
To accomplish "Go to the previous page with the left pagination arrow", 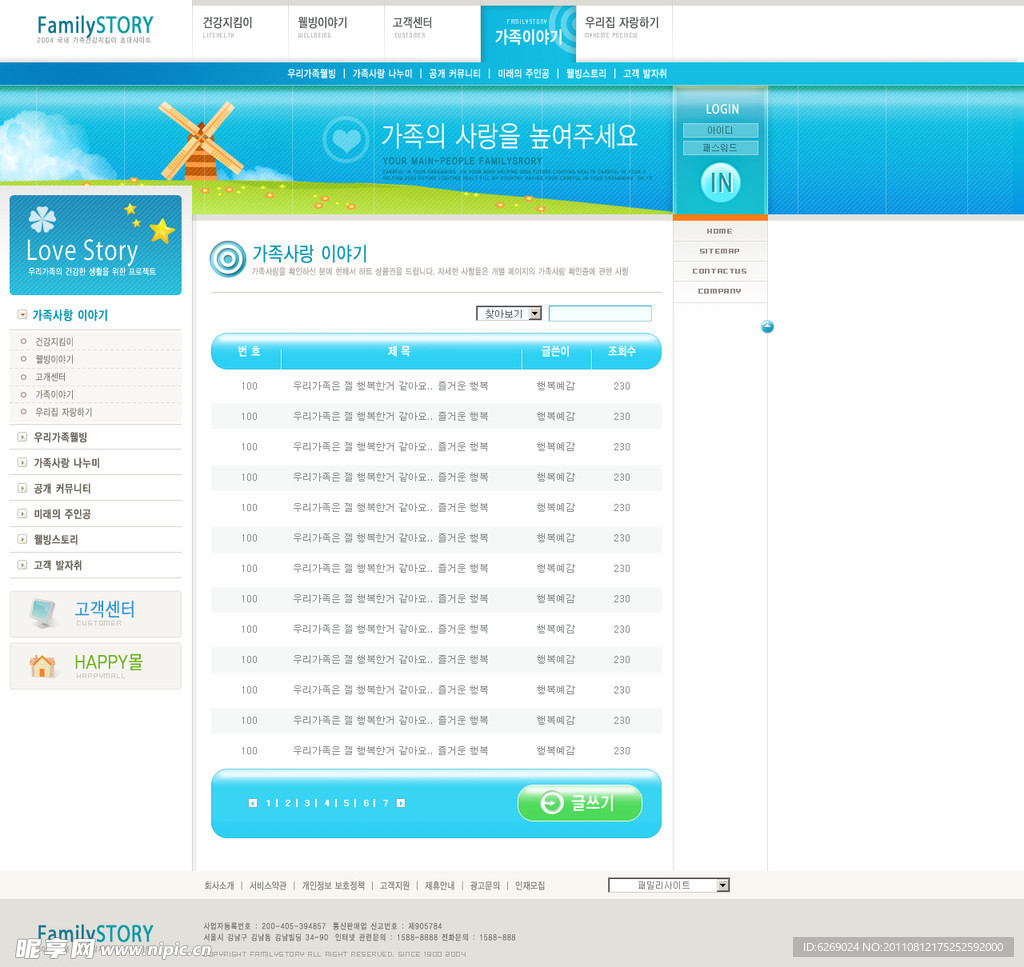I will (253, 803).
